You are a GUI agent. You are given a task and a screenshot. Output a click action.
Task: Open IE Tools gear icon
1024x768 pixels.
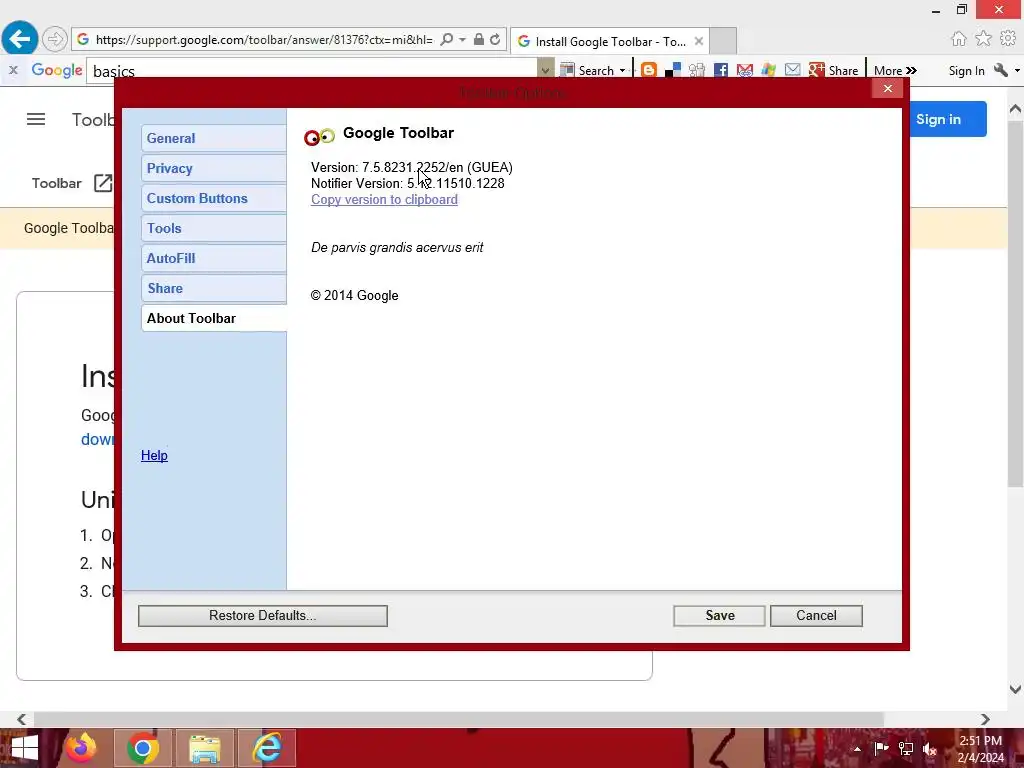1008,39
